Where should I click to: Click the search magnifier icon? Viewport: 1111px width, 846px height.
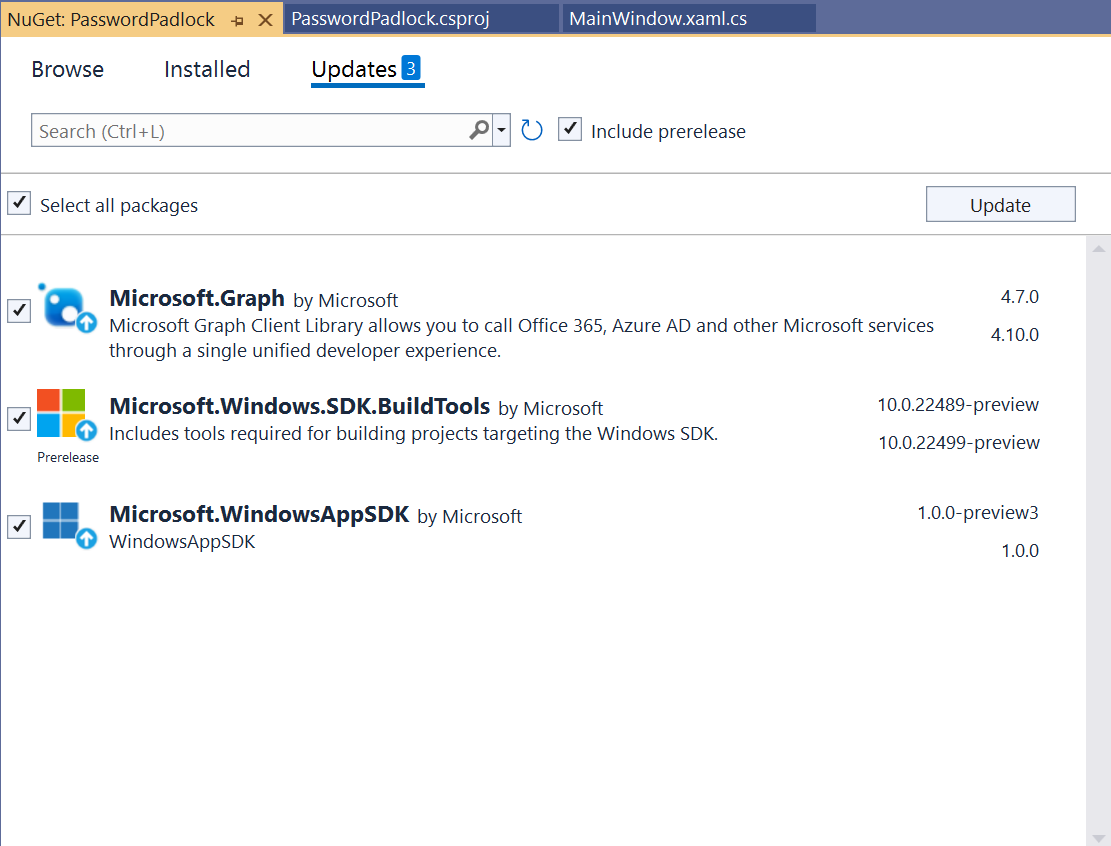tap(479, 130)
